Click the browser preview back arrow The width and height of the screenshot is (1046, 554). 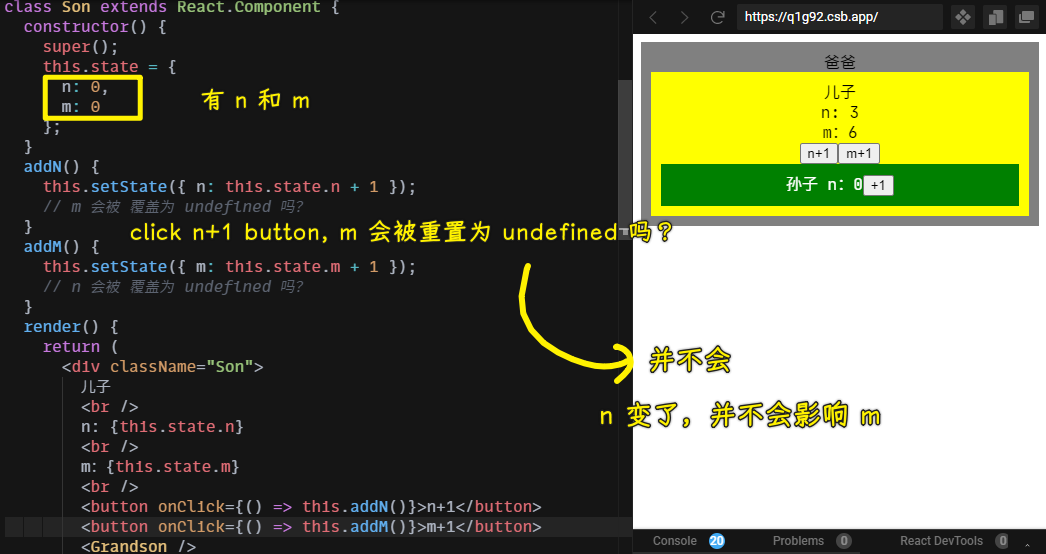pos(653,17)
